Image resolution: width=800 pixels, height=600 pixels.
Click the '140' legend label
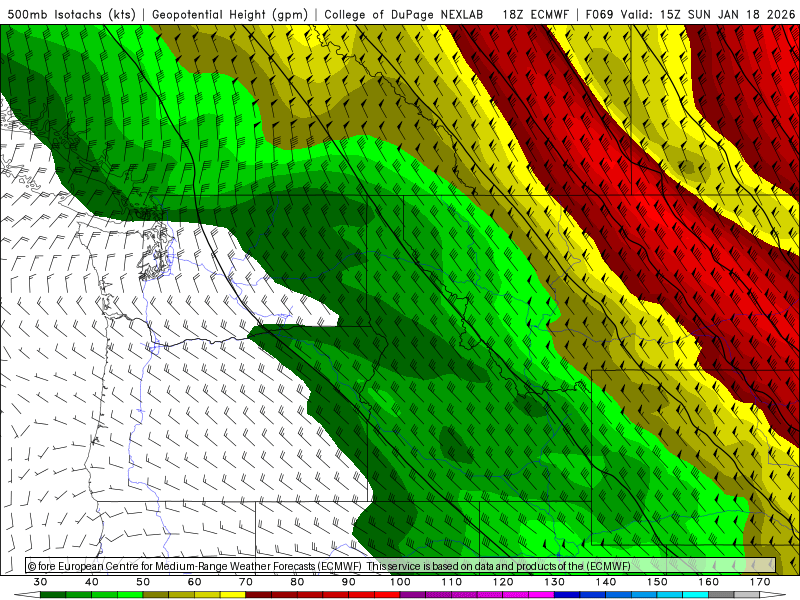(x=606, y=582)
